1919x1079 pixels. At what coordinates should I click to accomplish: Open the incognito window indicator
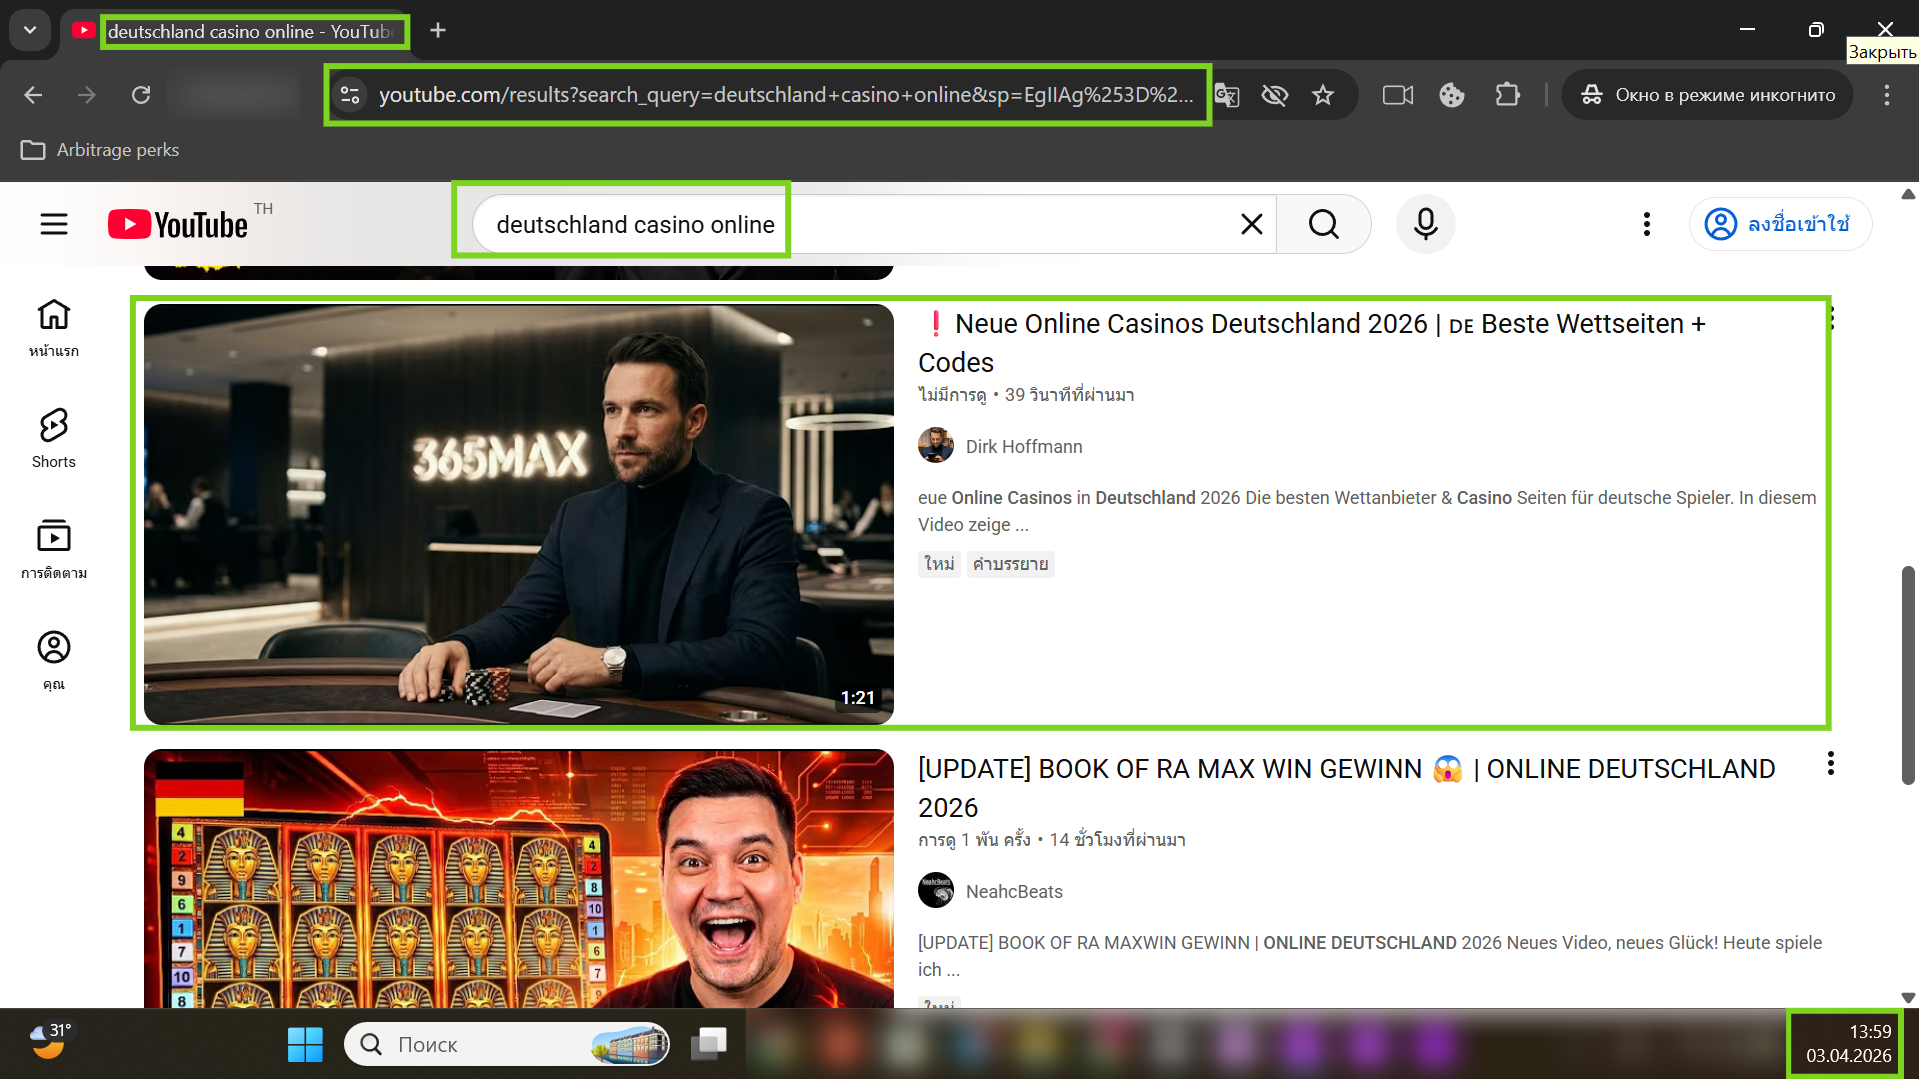[1707, 95]
